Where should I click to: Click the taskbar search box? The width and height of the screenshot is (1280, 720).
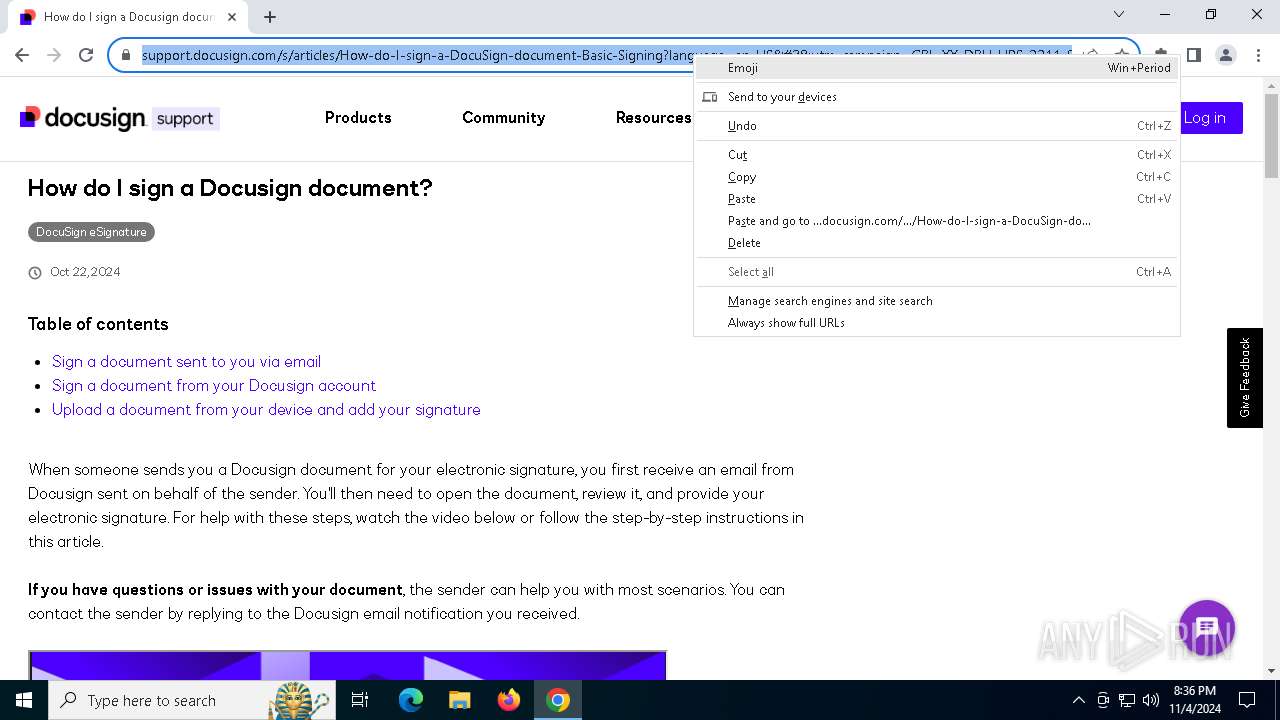[193, 700]
